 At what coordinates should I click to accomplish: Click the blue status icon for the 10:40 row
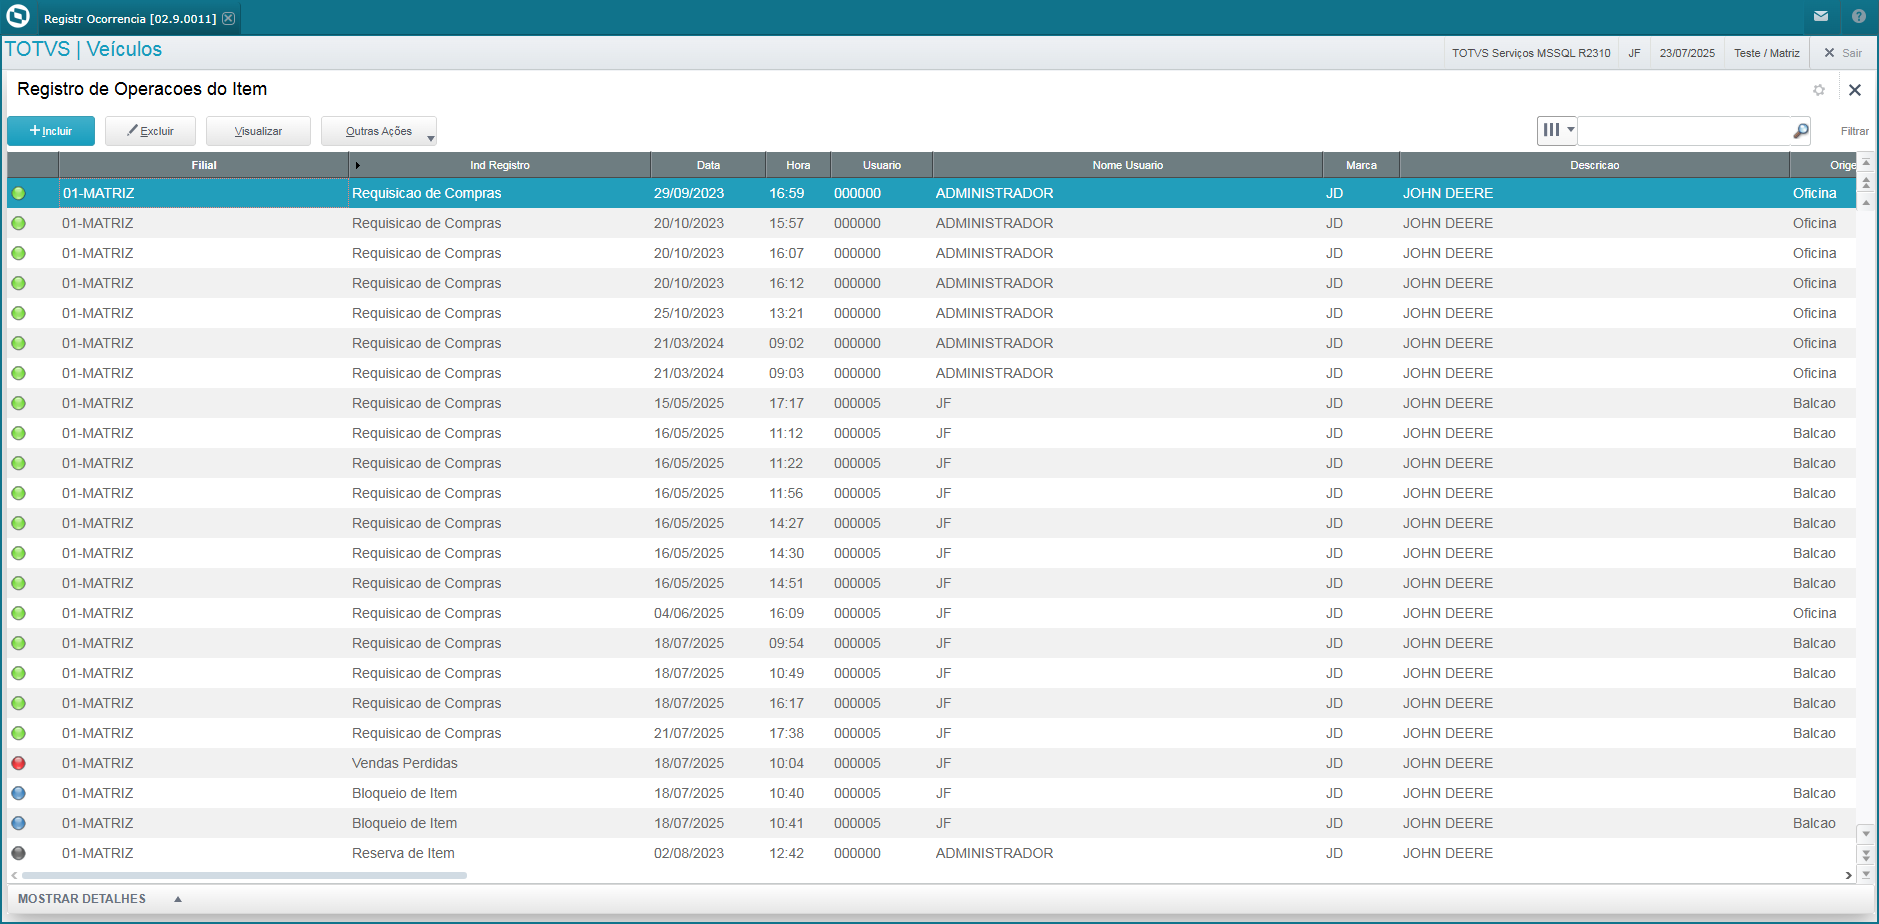(19, 793)
